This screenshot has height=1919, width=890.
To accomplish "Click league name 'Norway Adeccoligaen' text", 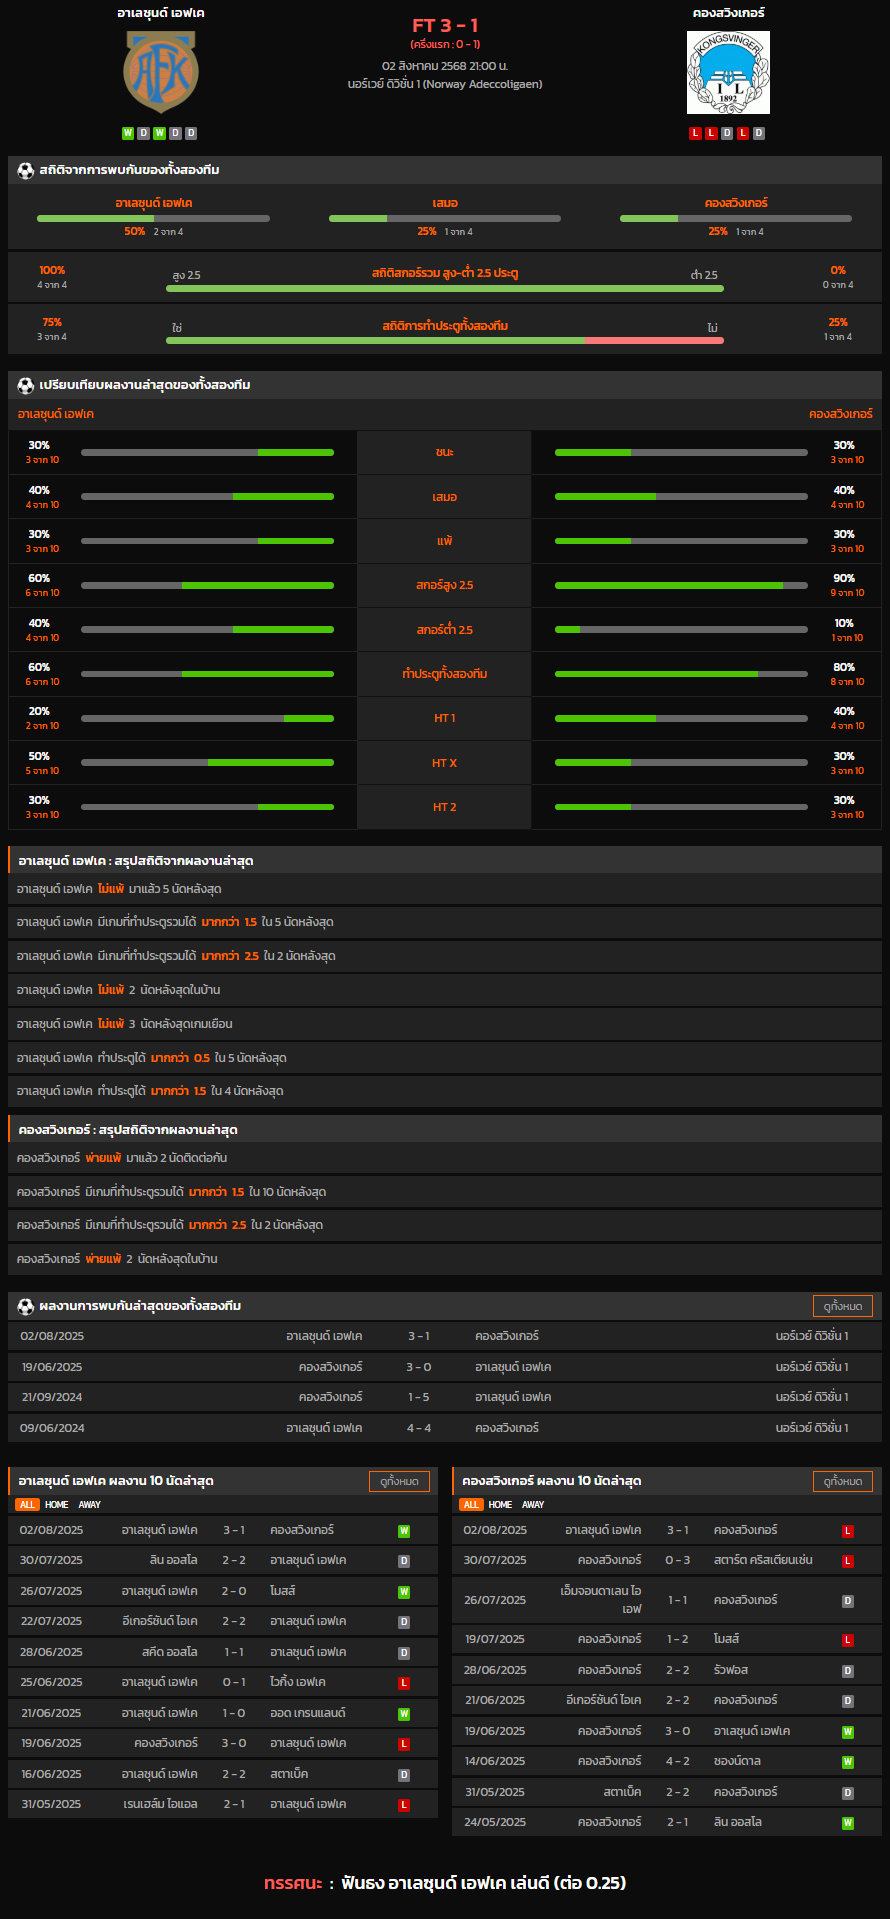I will [x=483, y=84].
